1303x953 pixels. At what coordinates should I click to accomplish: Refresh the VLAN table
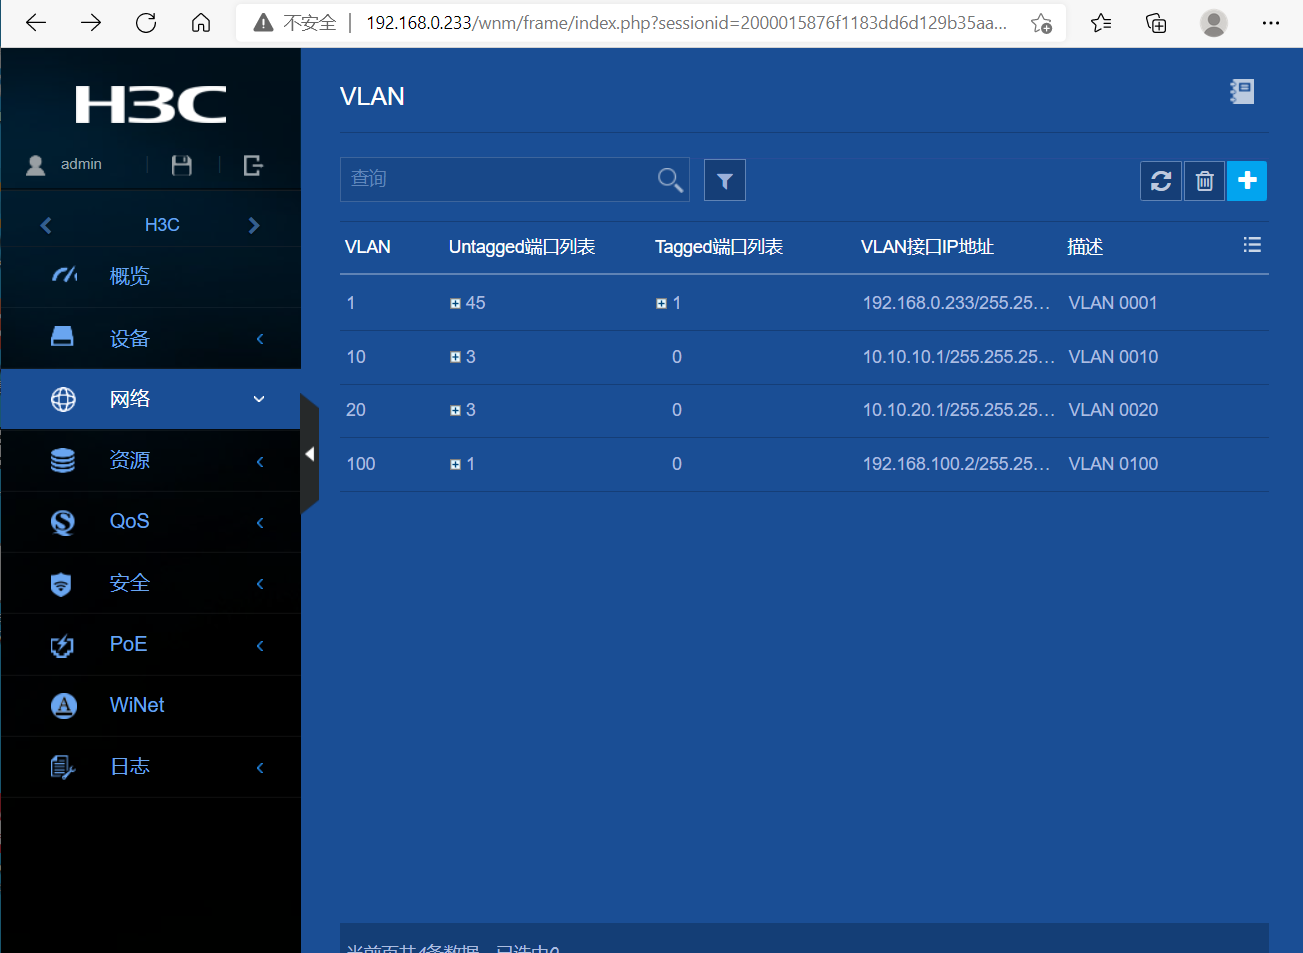(1160, 181)
